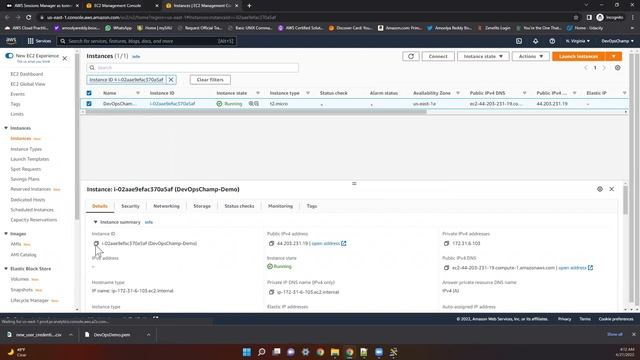
Task: Copy the Public IPv4 DNS name
Action: (x=446, y=268)
